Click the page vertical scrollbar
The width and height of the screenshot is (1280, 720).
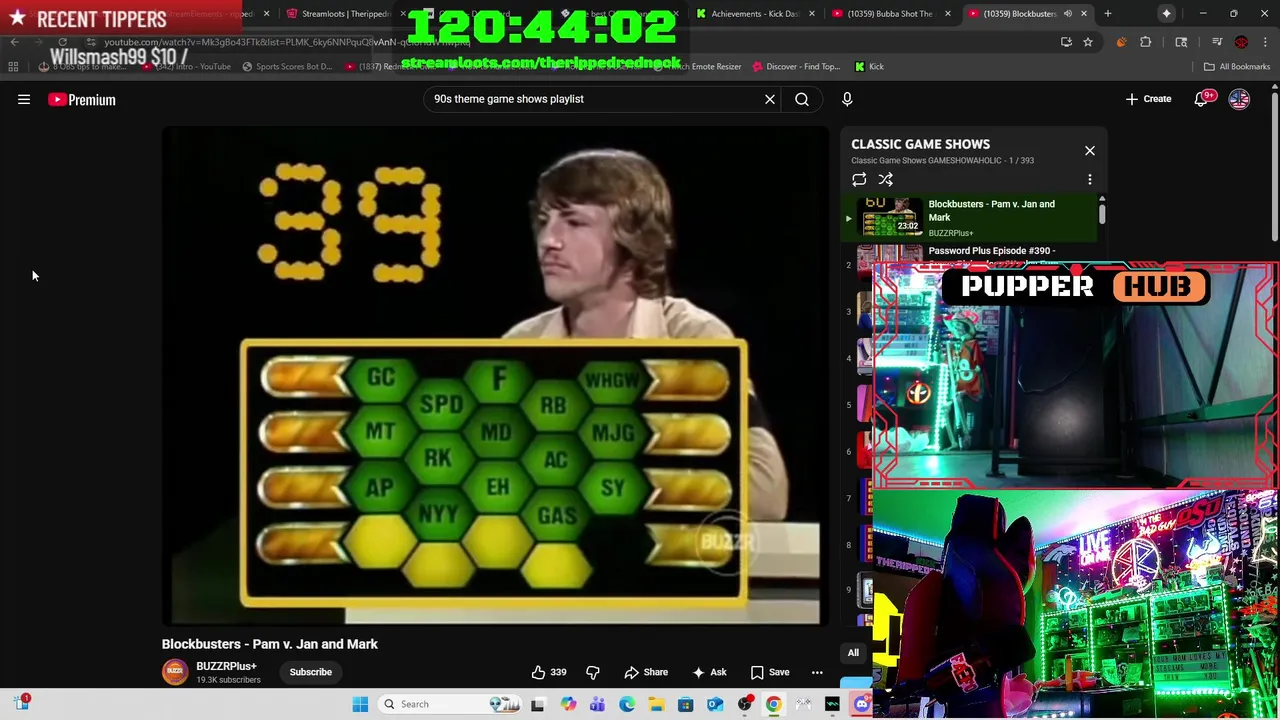[1274, 165]
